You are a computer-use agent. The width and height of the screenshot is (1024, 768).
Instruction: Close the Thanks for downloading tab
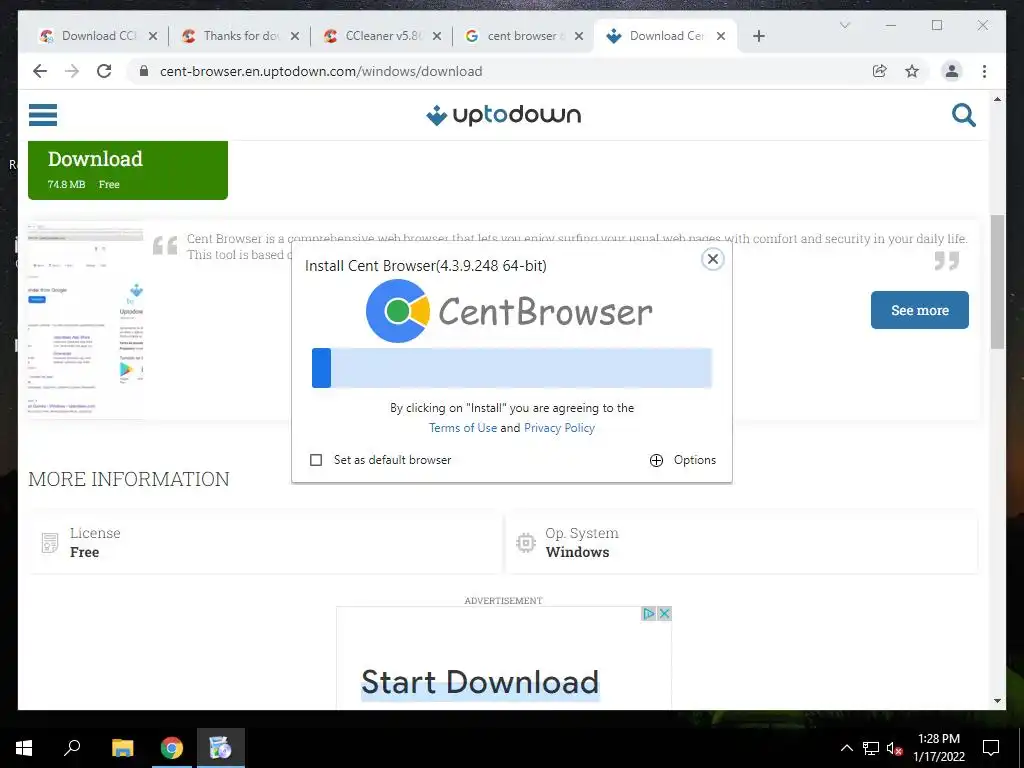[x=295, y=36]
